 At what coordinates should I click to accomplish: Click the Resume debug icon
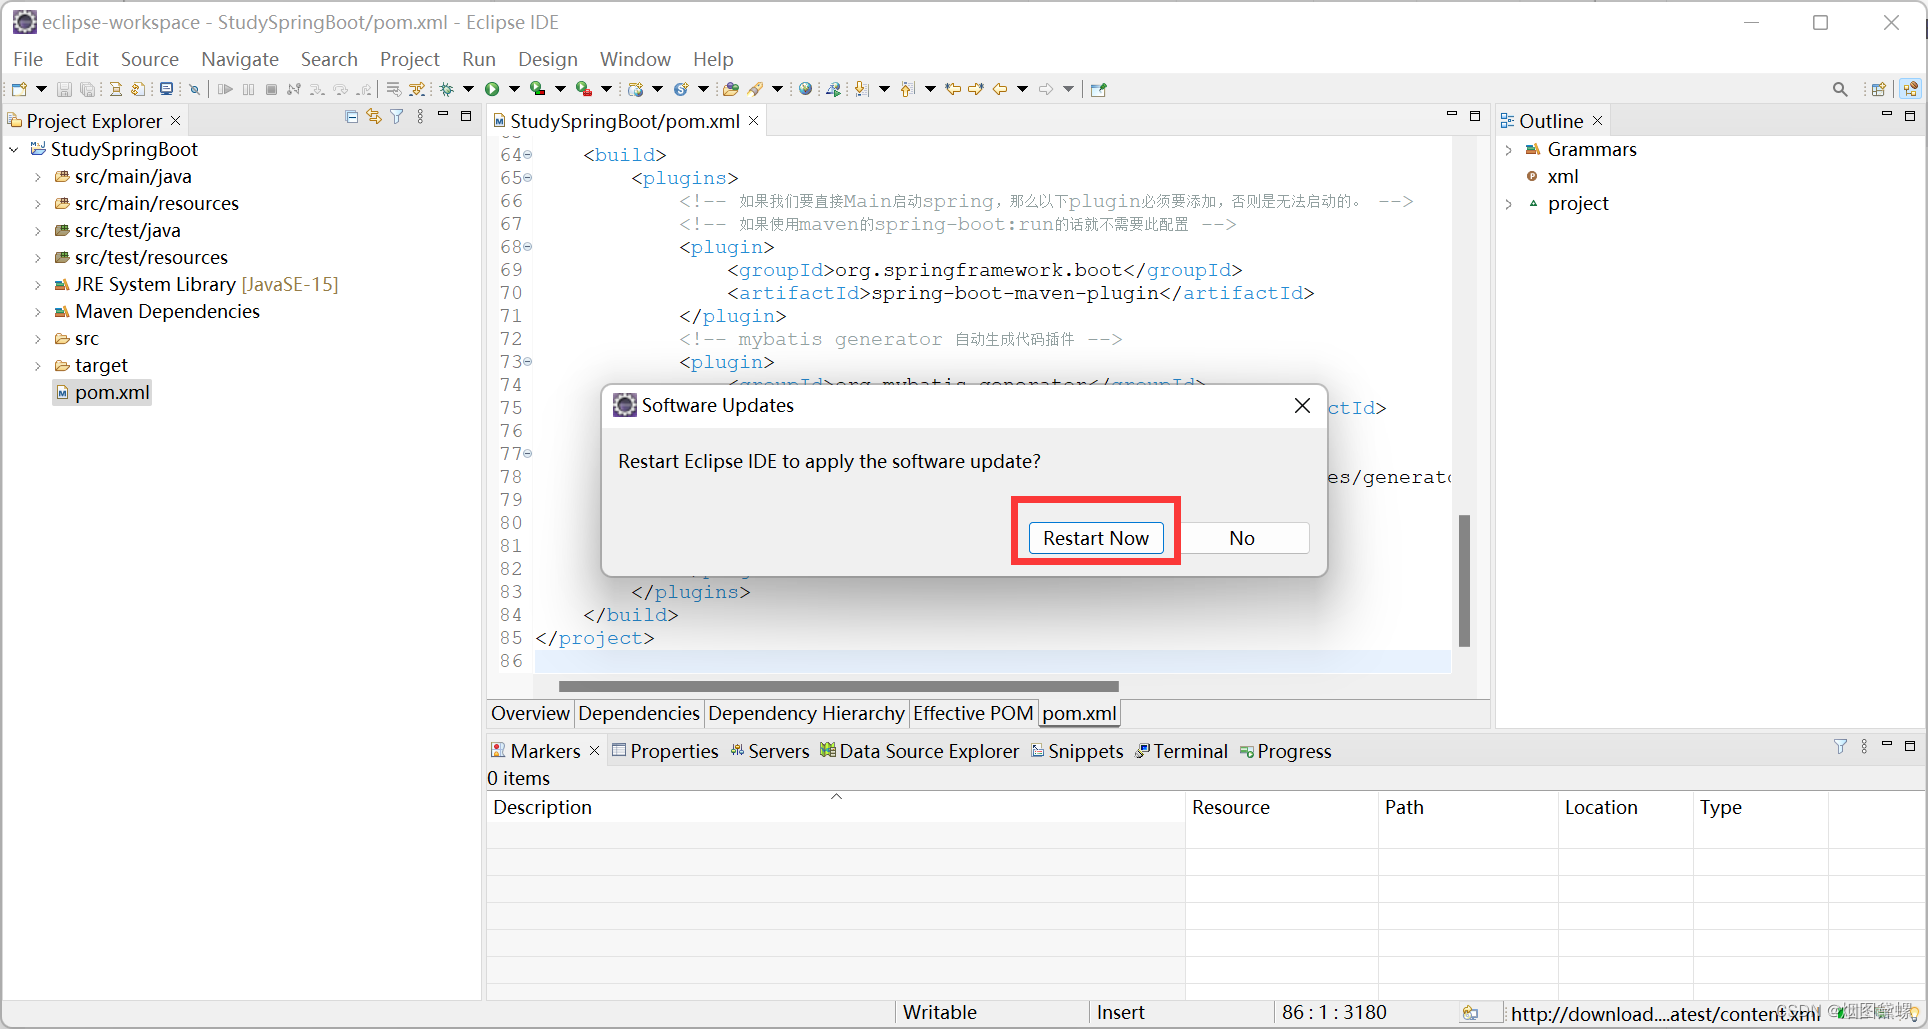click(x=225, y=89)
